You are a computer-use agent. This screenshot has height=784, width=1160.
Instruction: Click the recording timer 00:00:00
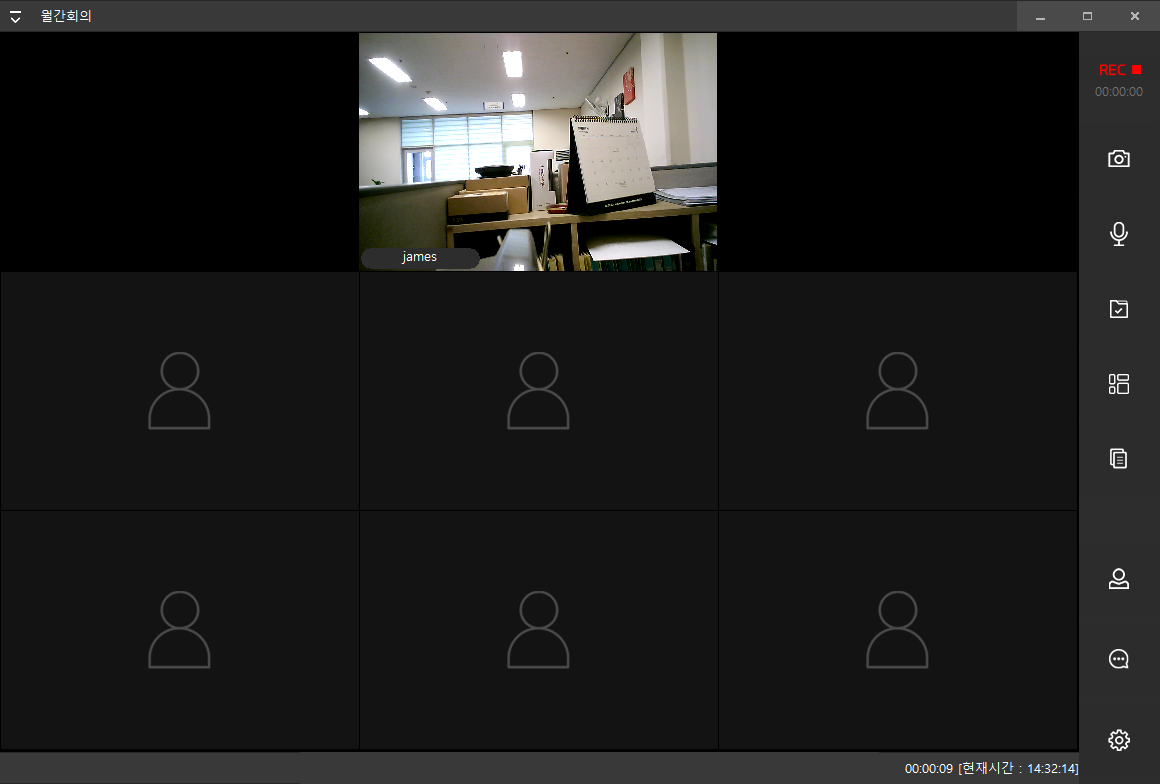(1119, 92)
